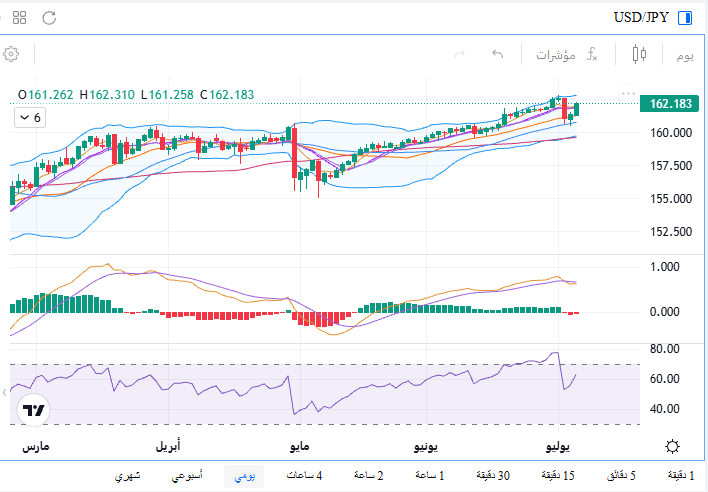Toggle the blue panel icon beside USD/JPY
The width and height of the screenshot is (708, 492).
pos(685,18)
